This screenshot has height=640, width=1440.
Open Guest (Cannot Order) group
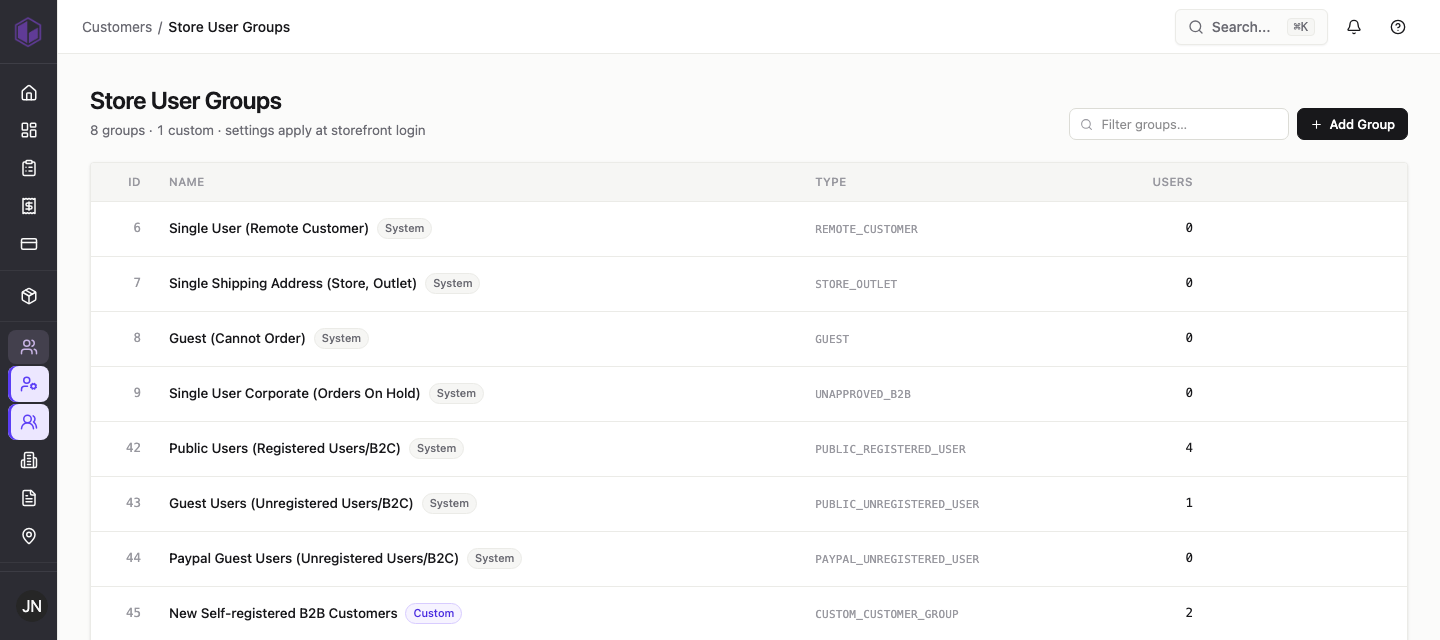[x=237, y=338]
